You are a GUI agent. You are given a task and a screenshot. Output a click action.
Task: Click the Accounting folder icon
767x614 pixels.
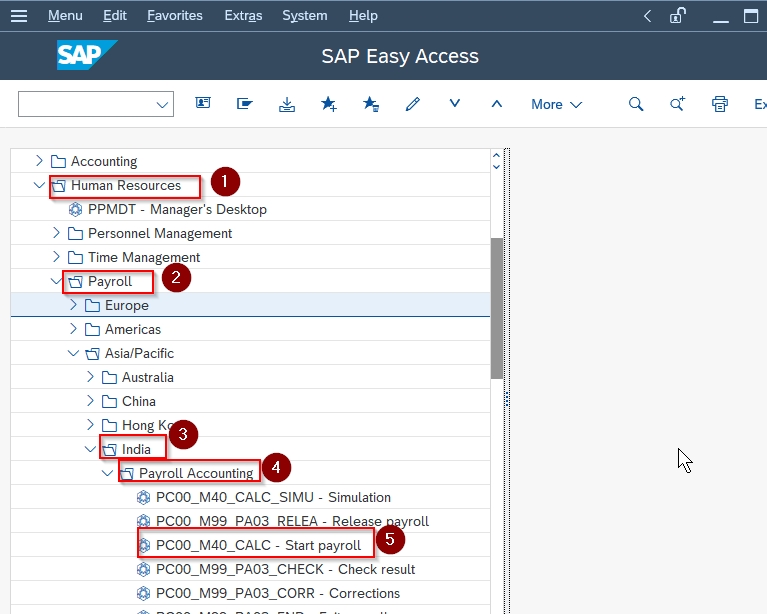tap(58, 161)
